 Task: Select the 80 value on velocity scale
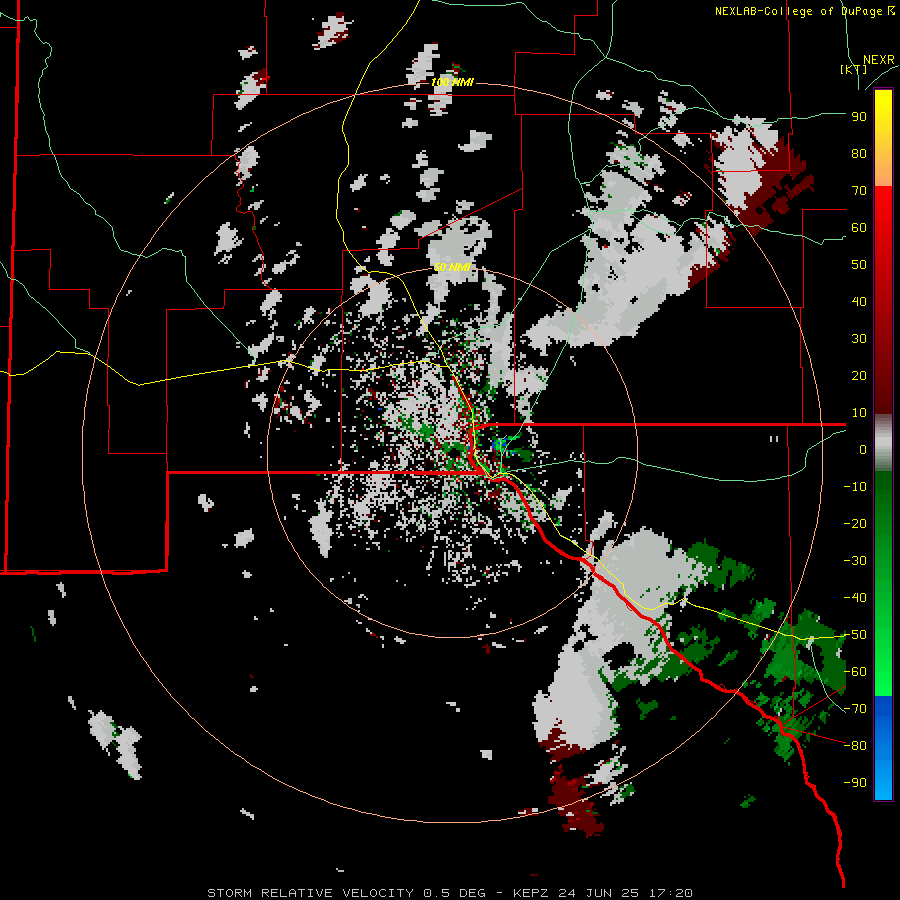click(x=859, y=154)
